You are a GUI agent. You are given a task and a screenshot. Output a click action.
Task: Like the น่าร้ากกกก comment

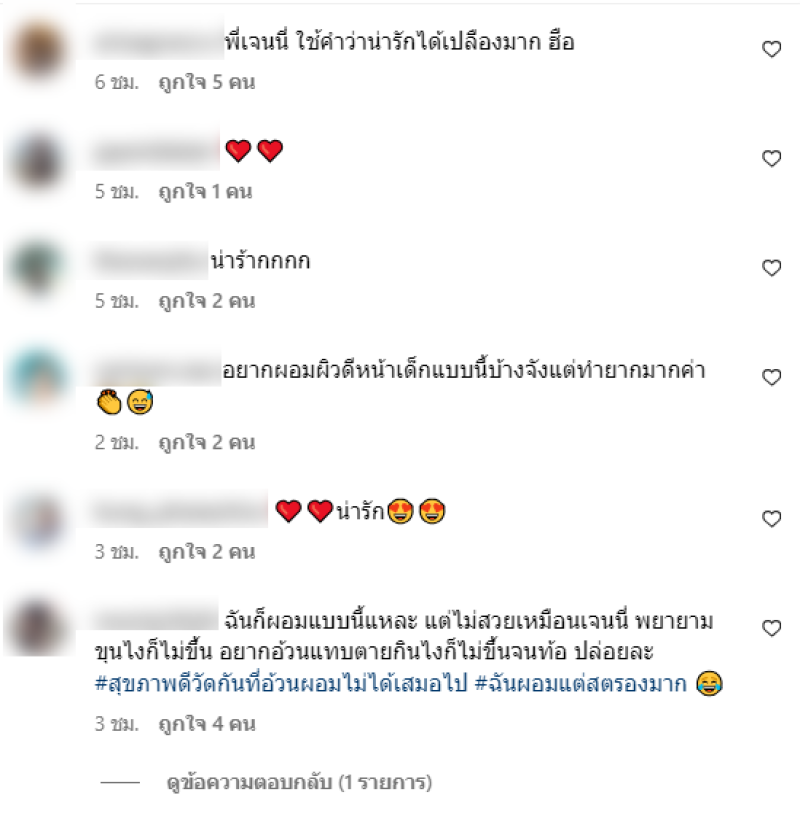coord(771,267)
